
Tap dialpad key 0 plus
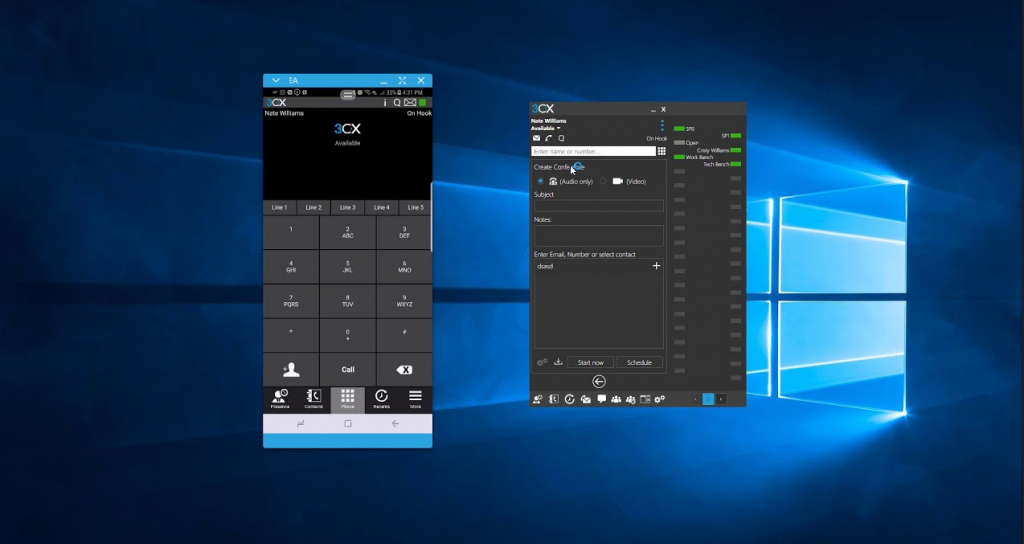click(347, 335)
